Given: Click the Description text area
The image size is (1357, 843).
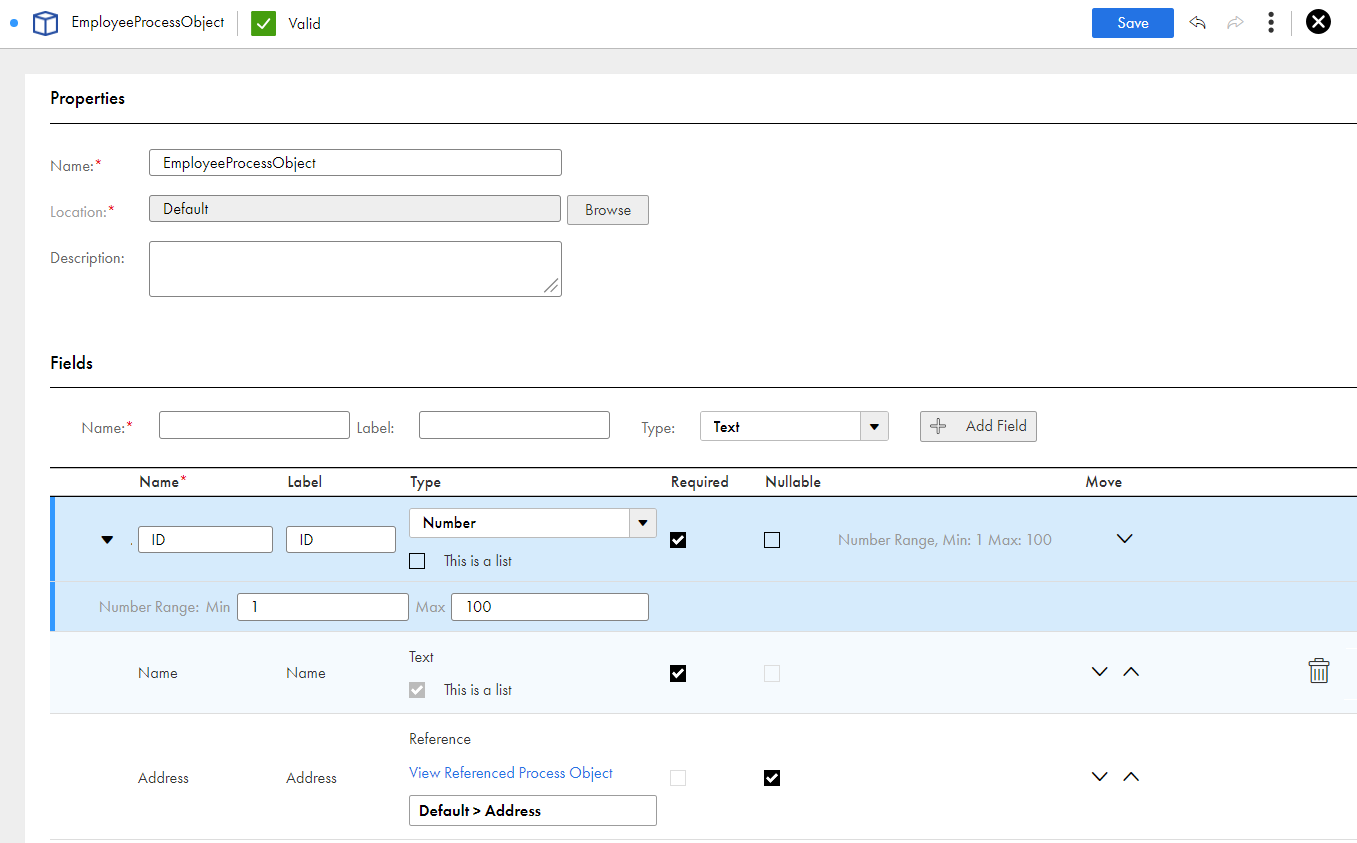Looking at the screenshot, I should pyautogui.click(x=355, y=269).
